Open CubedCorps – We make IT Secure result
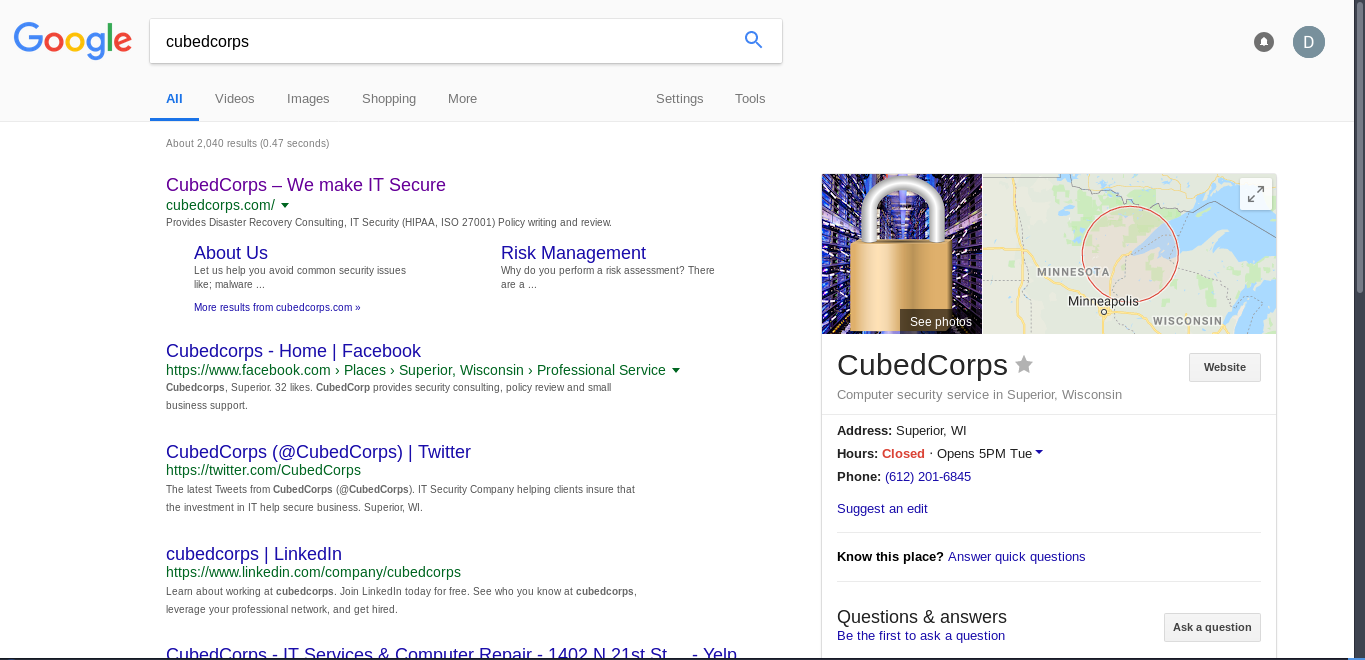 306,185
